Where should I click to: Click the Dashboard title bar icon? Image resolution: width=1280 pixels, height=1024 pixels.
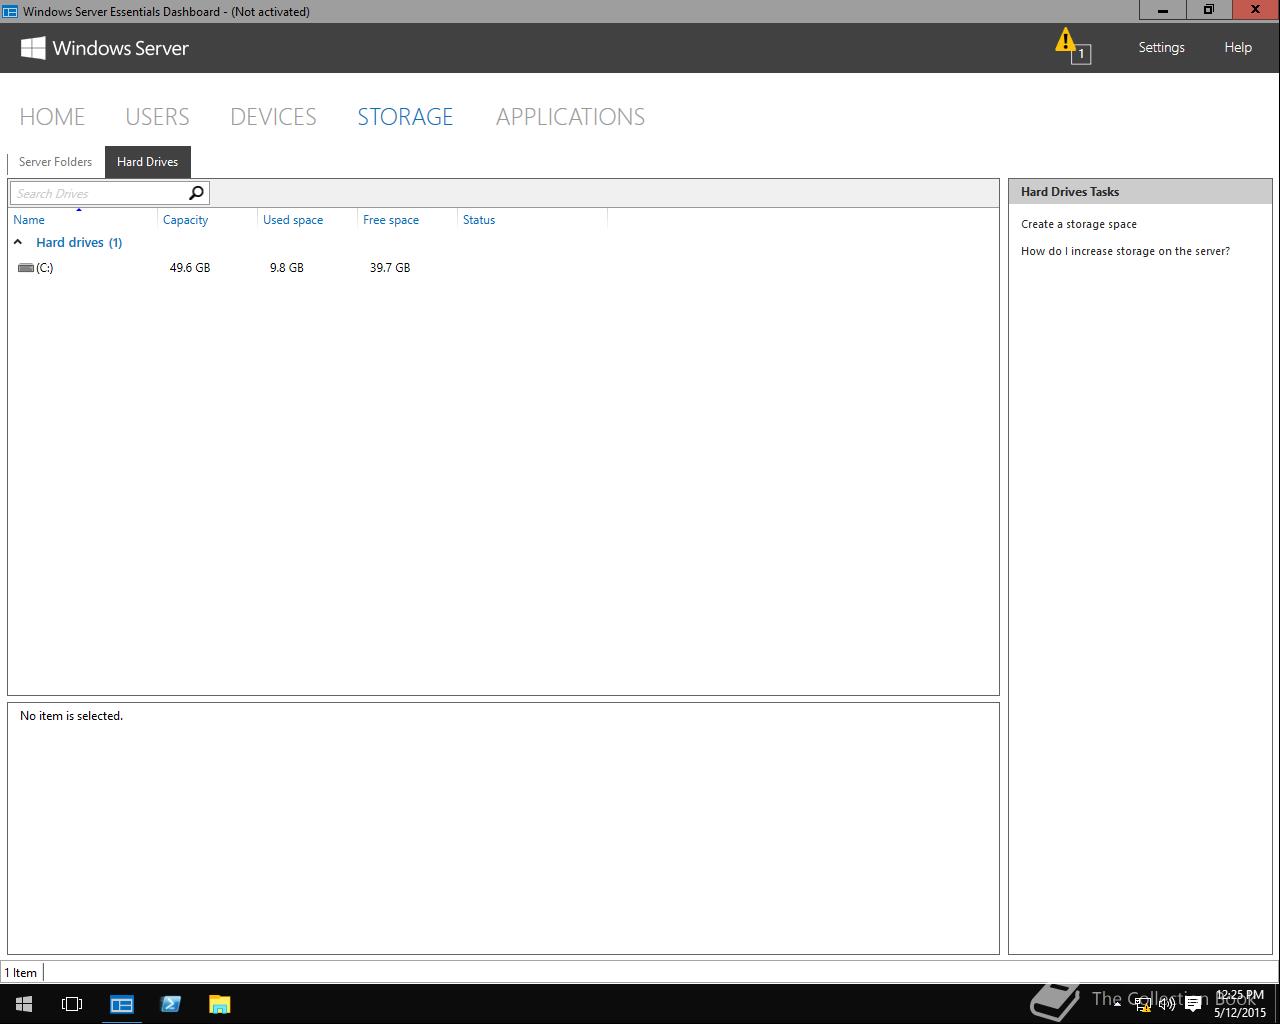(10, 11)
